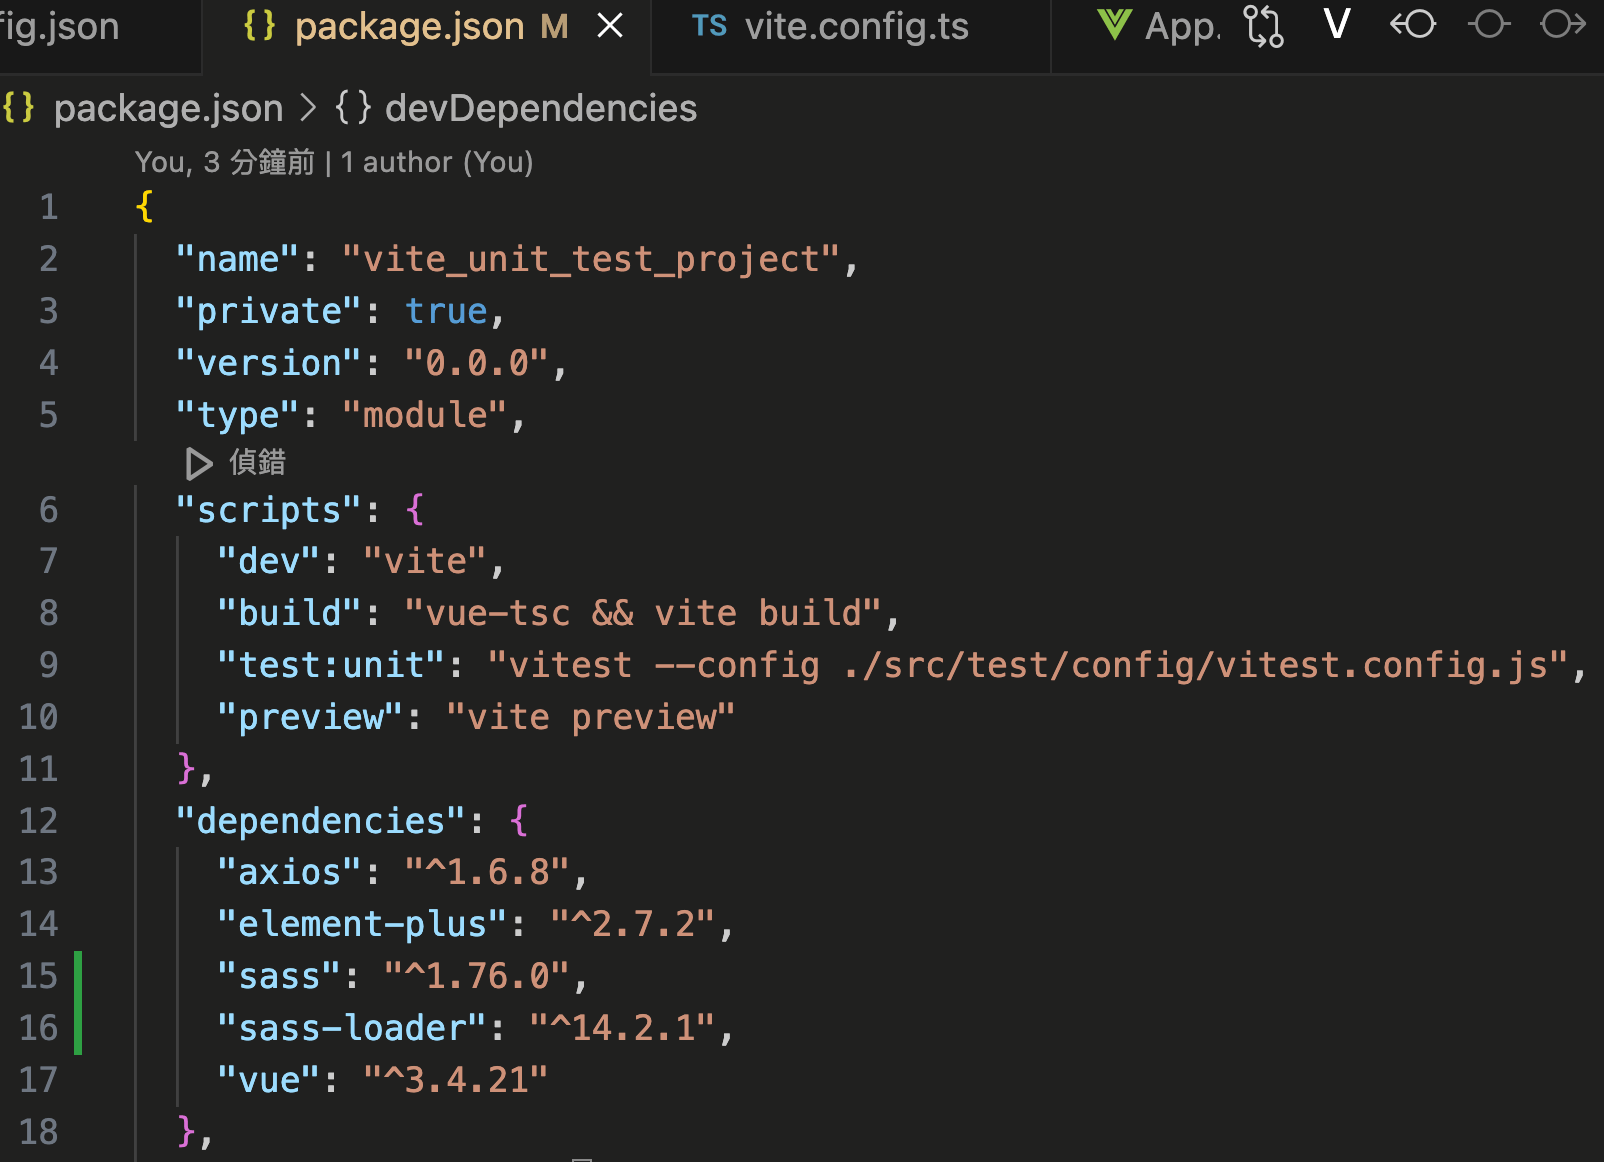1604x1162 pixels.
Task: Click package.json in the breadcrumb
Action: point(168,108)
